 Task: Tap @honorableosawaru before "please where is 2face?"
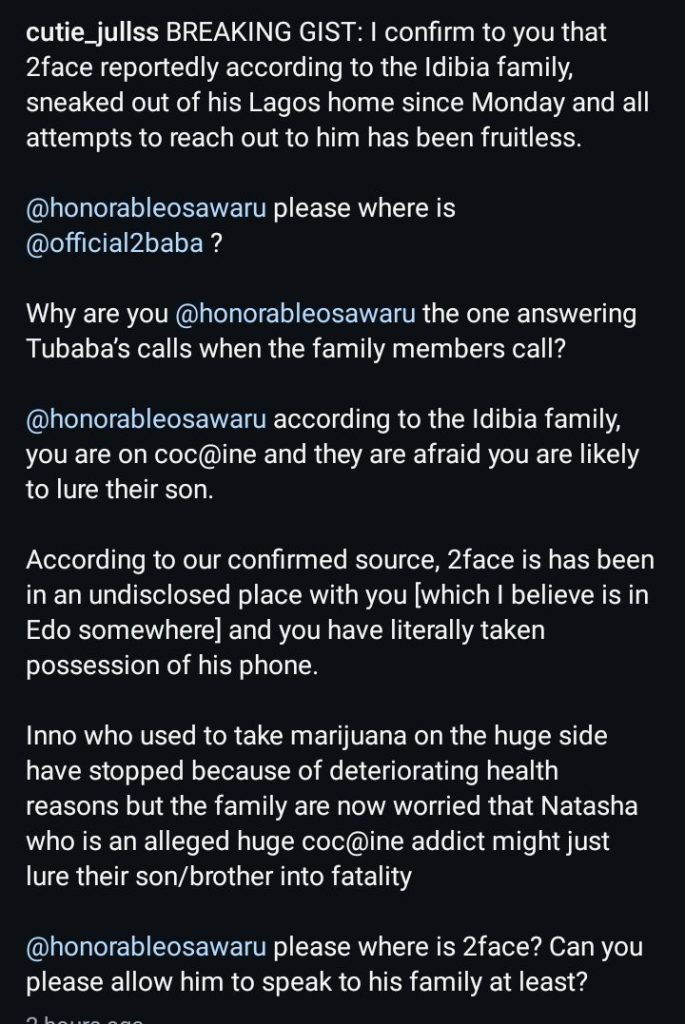pyautogui.click(x=146, y=946)
